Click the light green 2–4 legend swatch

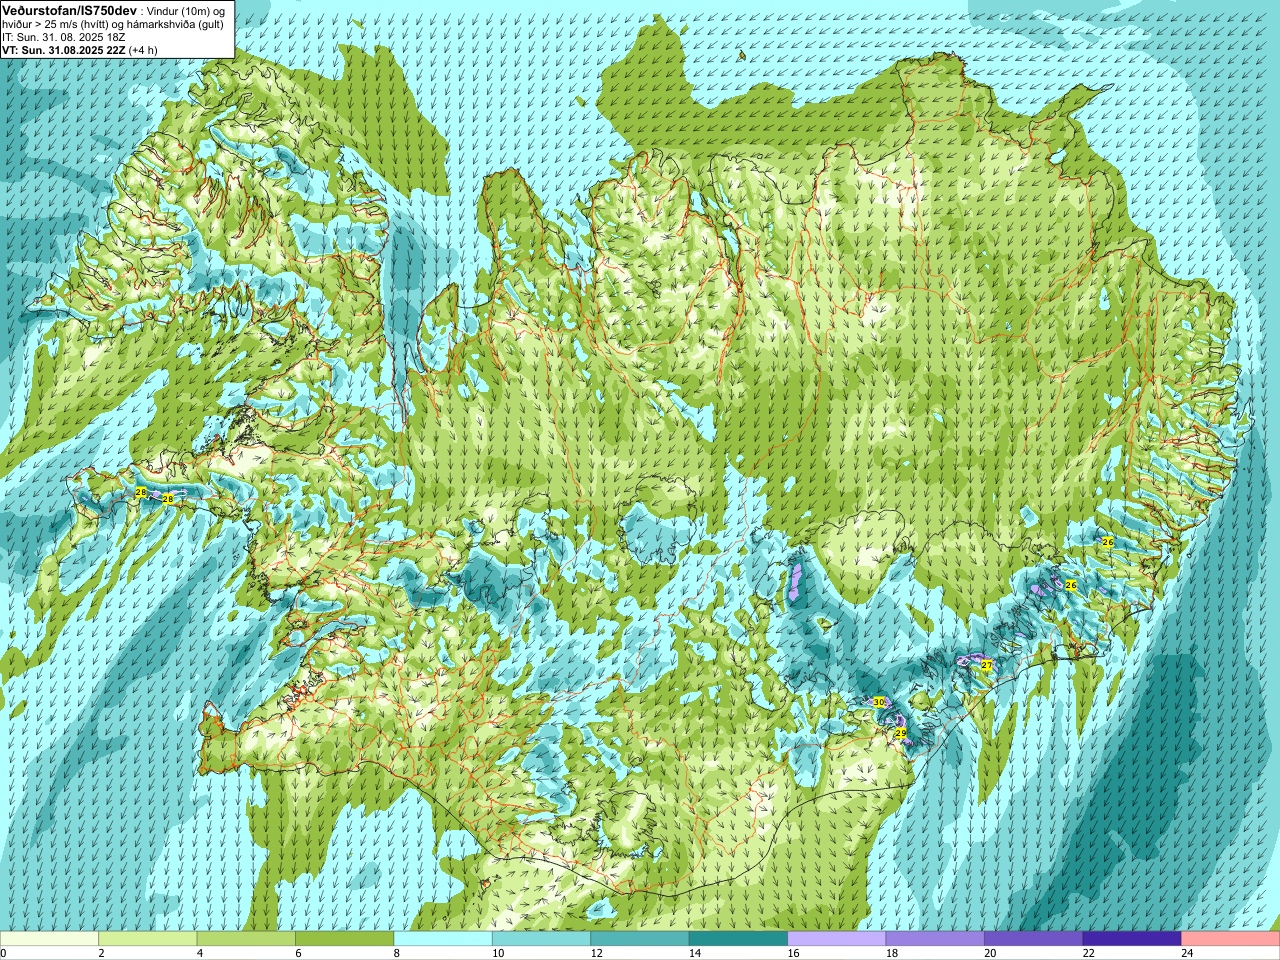[148, 939]
